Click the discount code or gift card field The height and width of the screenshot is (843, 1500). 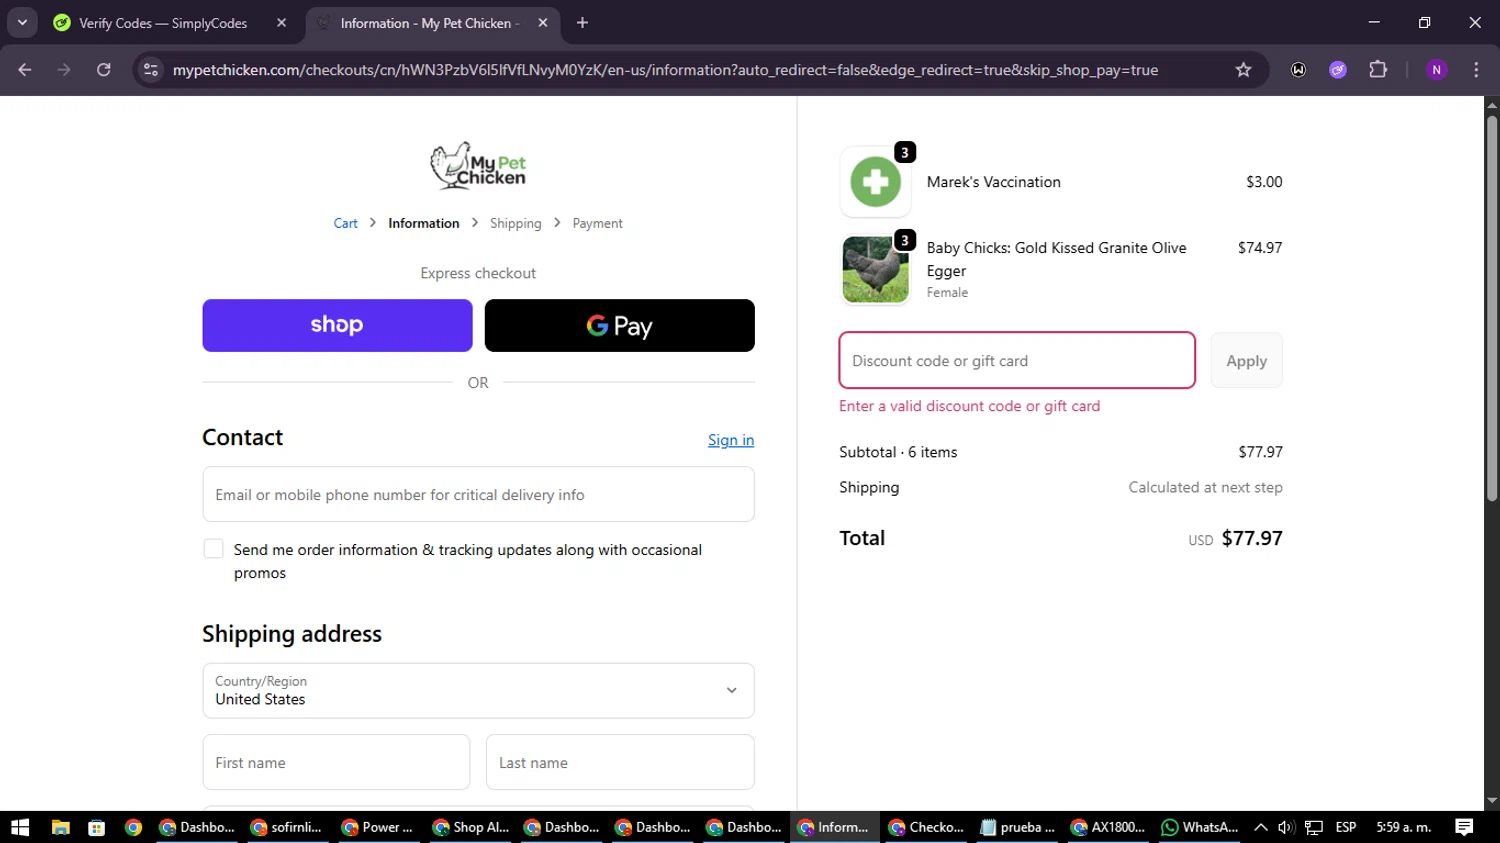[x=1017, y=360]
